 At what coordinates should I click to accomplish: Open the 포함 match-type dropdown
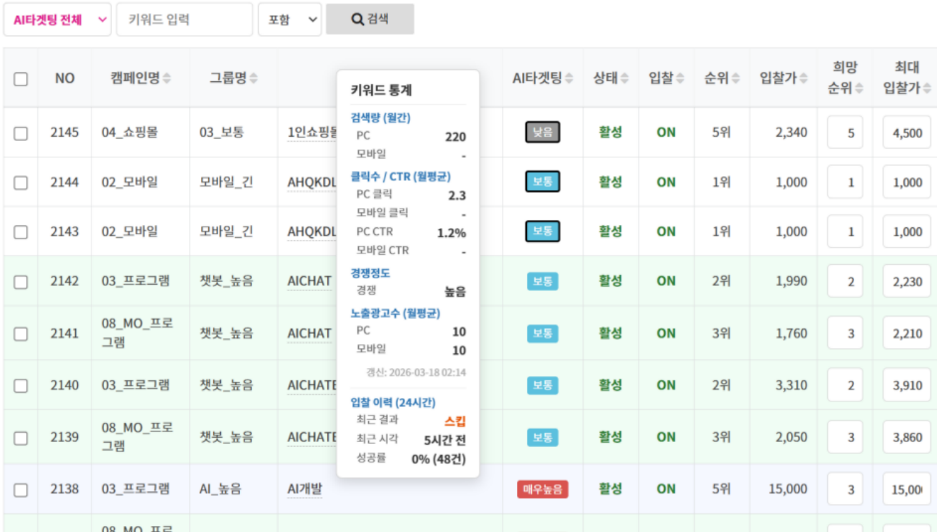pyautogui.click(x=290, y=20)
